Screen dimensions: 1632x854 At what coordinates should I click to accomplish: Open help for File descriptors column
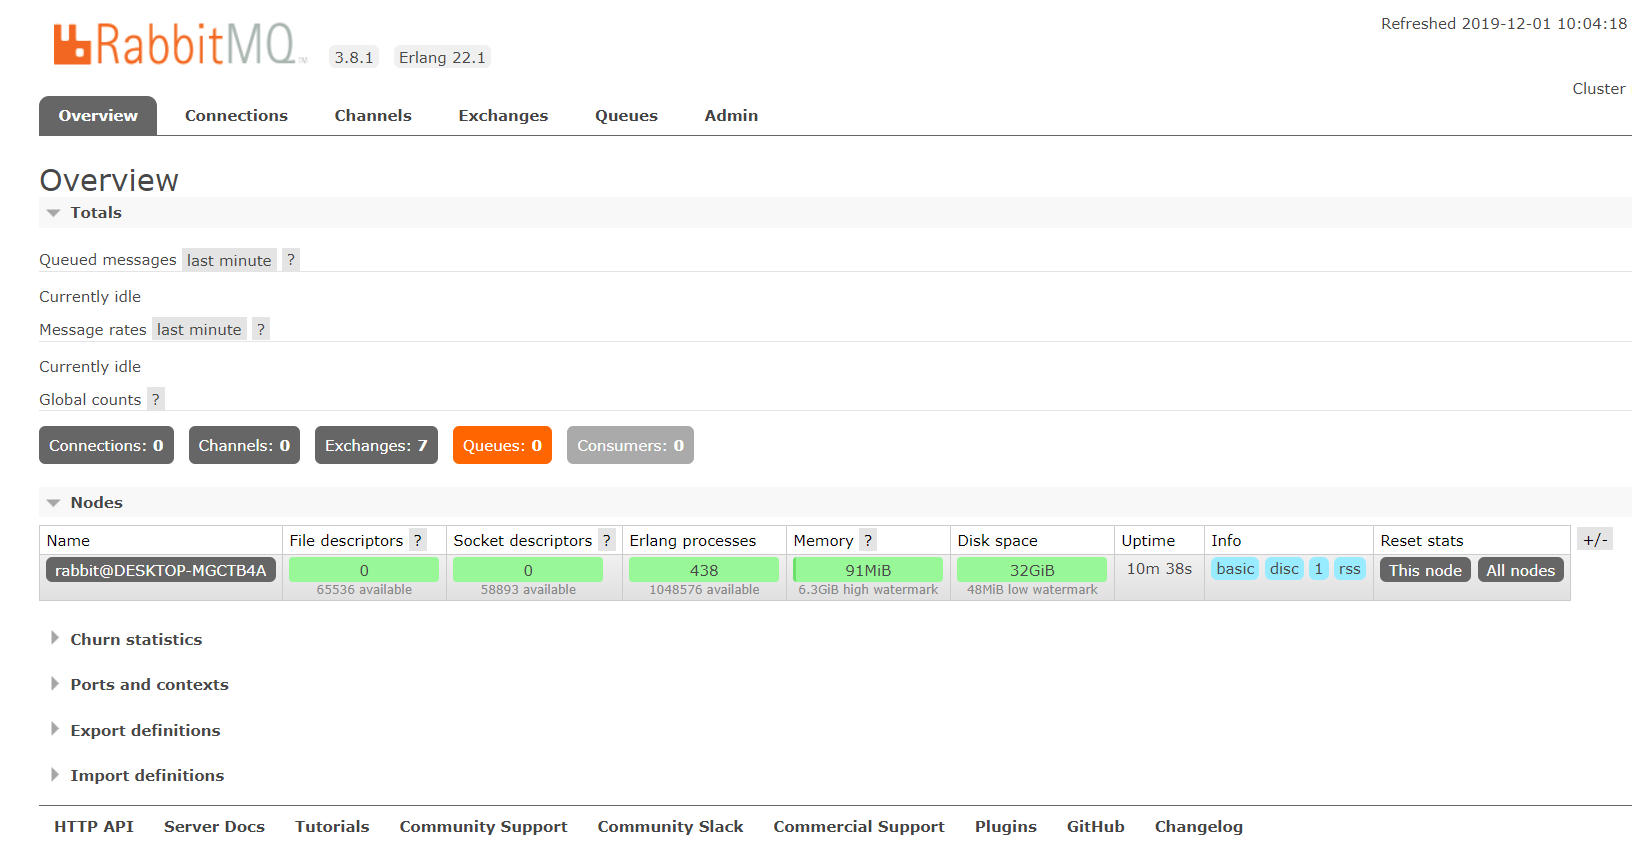click(x=418, y=540)
